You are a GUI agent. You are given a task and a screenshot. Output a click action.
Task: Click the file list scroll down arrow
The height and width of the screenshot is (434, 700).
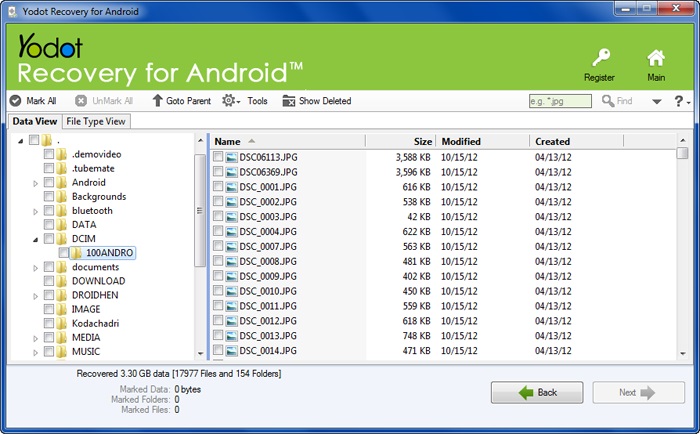(x=683, y=353)
